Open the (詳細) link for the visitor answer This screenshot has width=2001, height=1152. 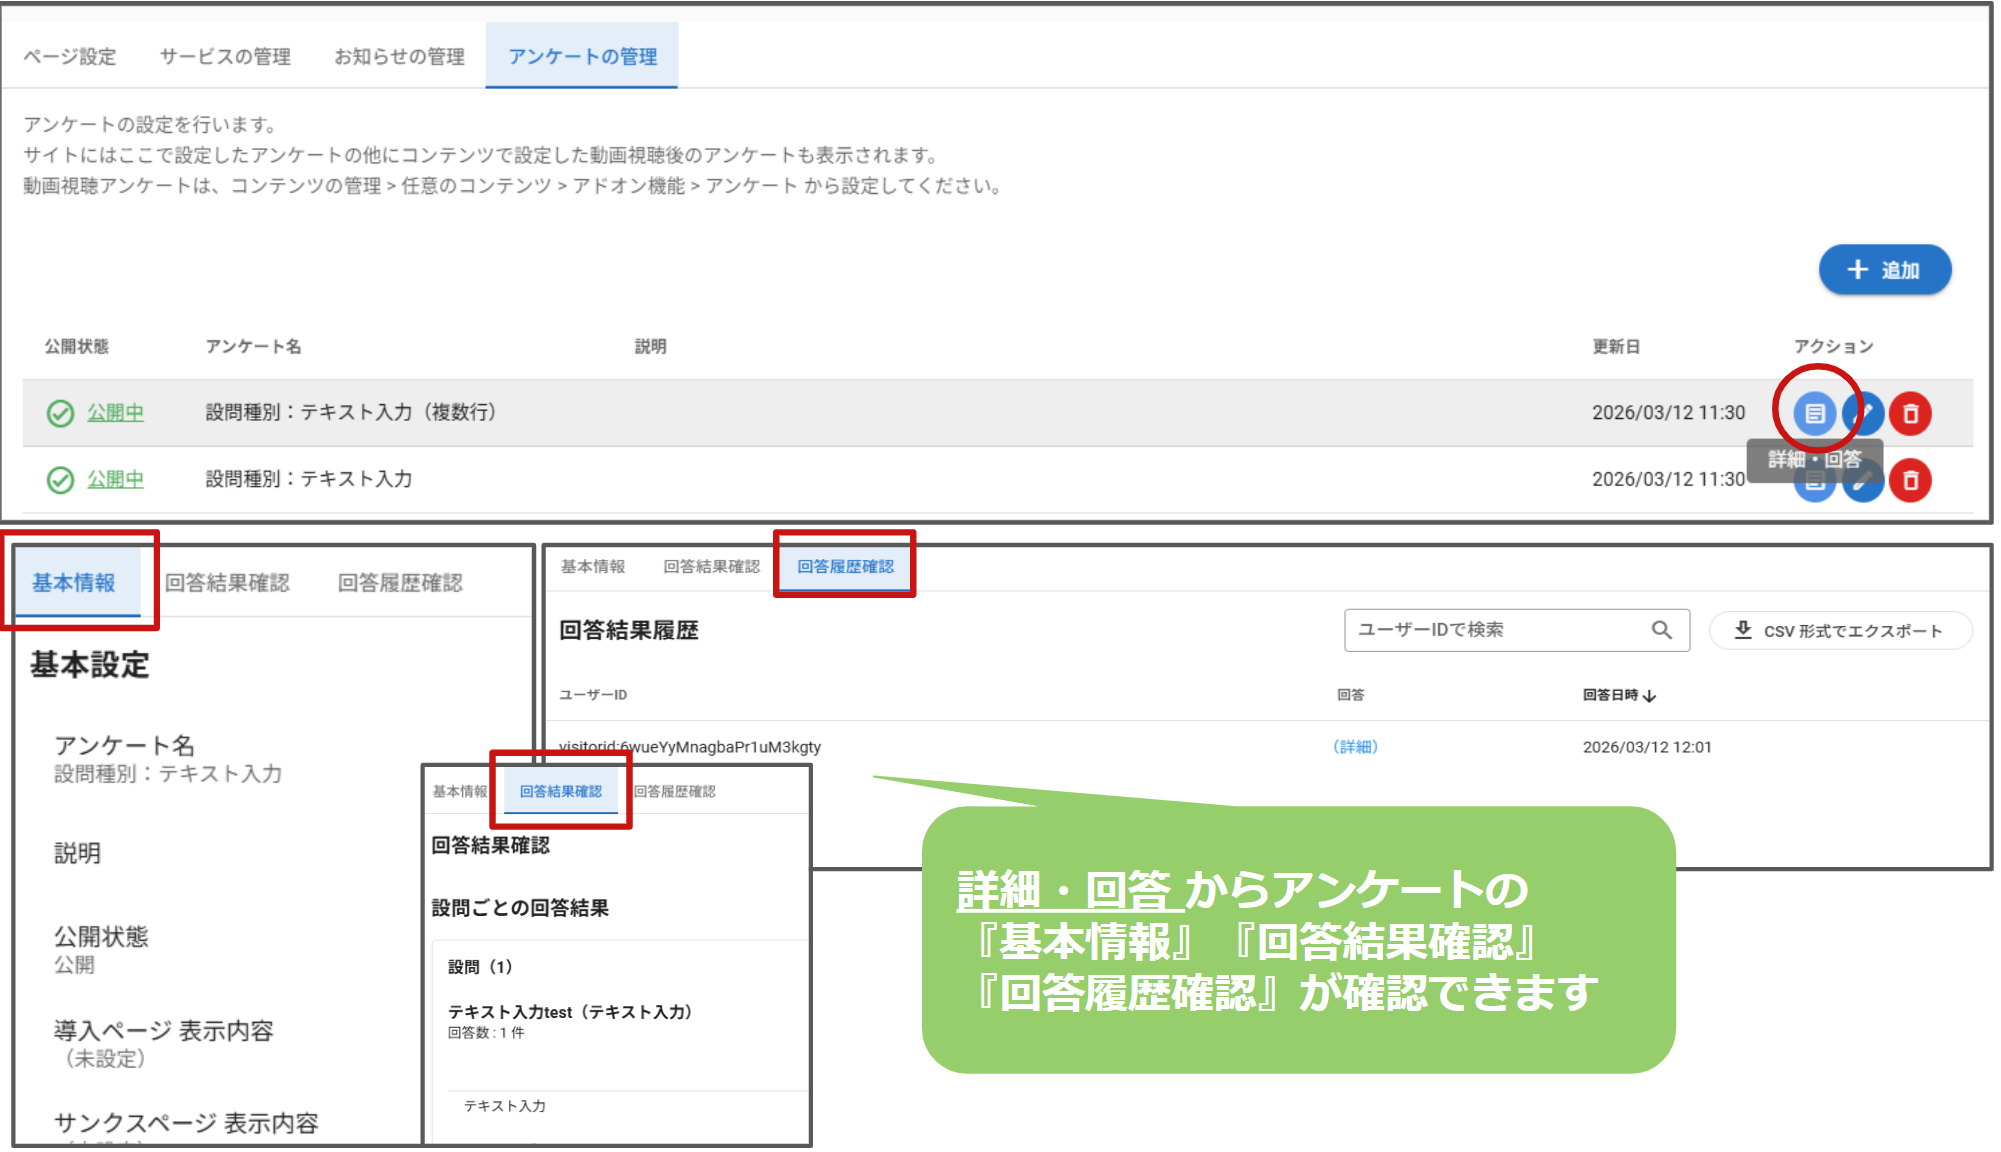pos(1355,747)
